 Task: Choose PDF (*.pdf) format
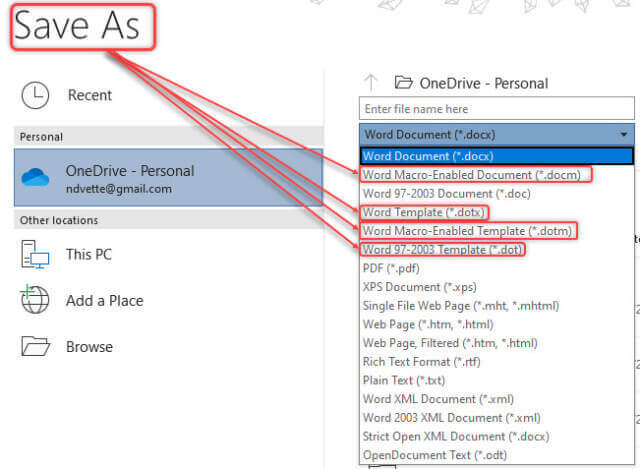391,269
